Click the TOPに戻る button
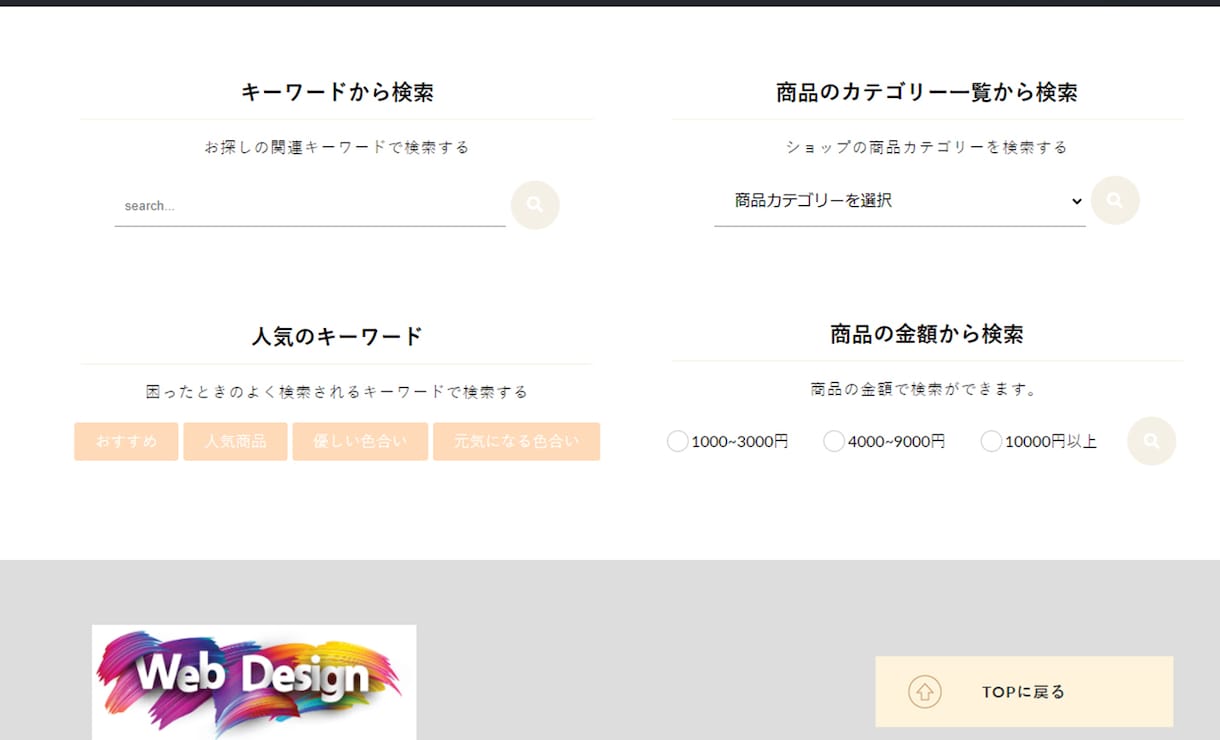The height and width of the screenshot is (740, 1220). tap(1024, 691)
